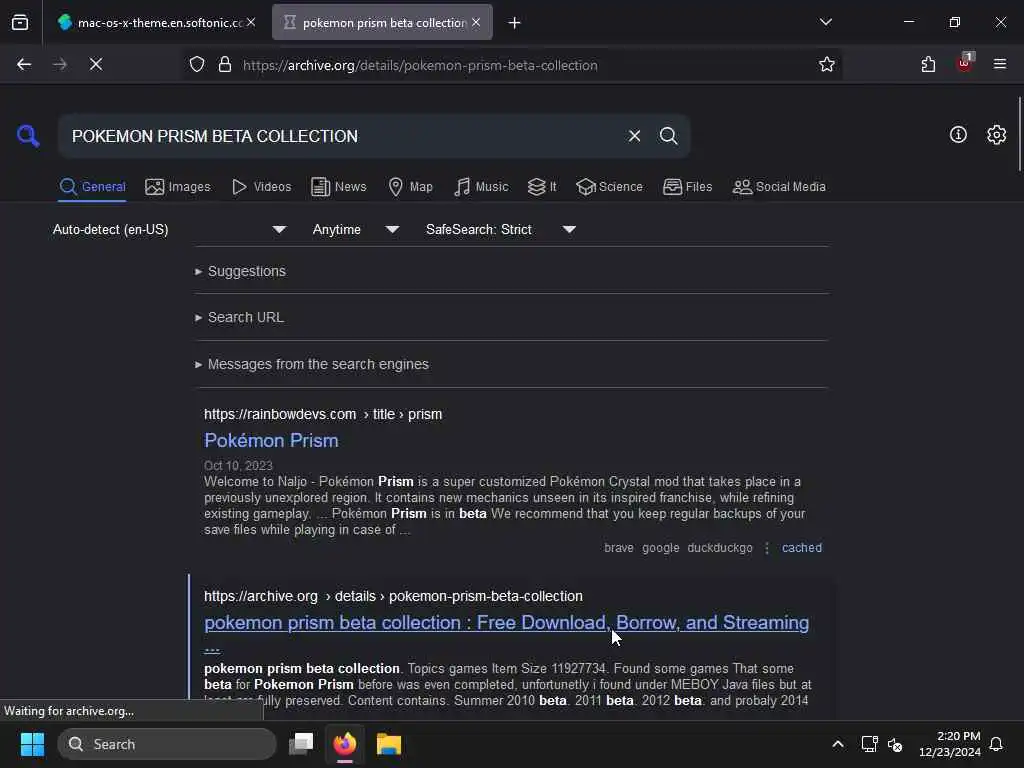The image size is (1024, 768).
Task: Stop loading the page
Action: tap(96, 64)
